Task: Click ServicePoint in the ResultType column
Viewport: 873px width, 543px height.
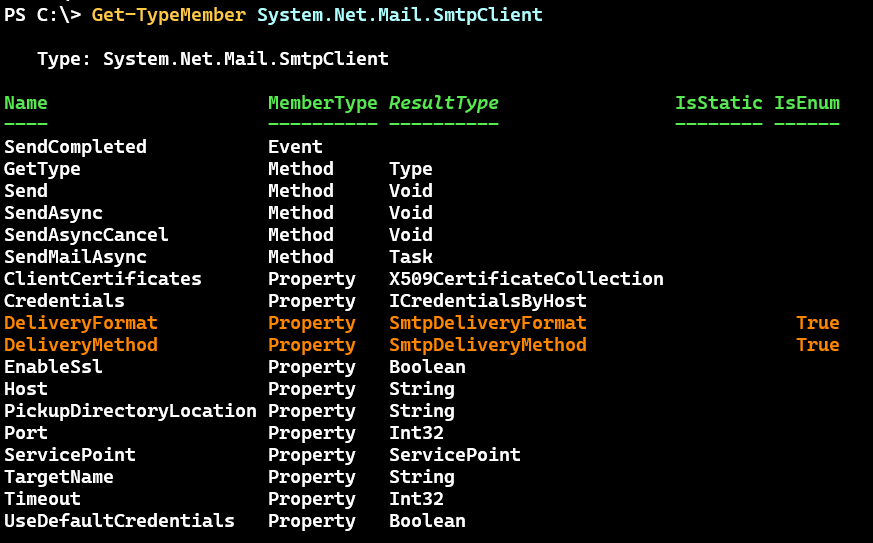Action: [455, 455]
